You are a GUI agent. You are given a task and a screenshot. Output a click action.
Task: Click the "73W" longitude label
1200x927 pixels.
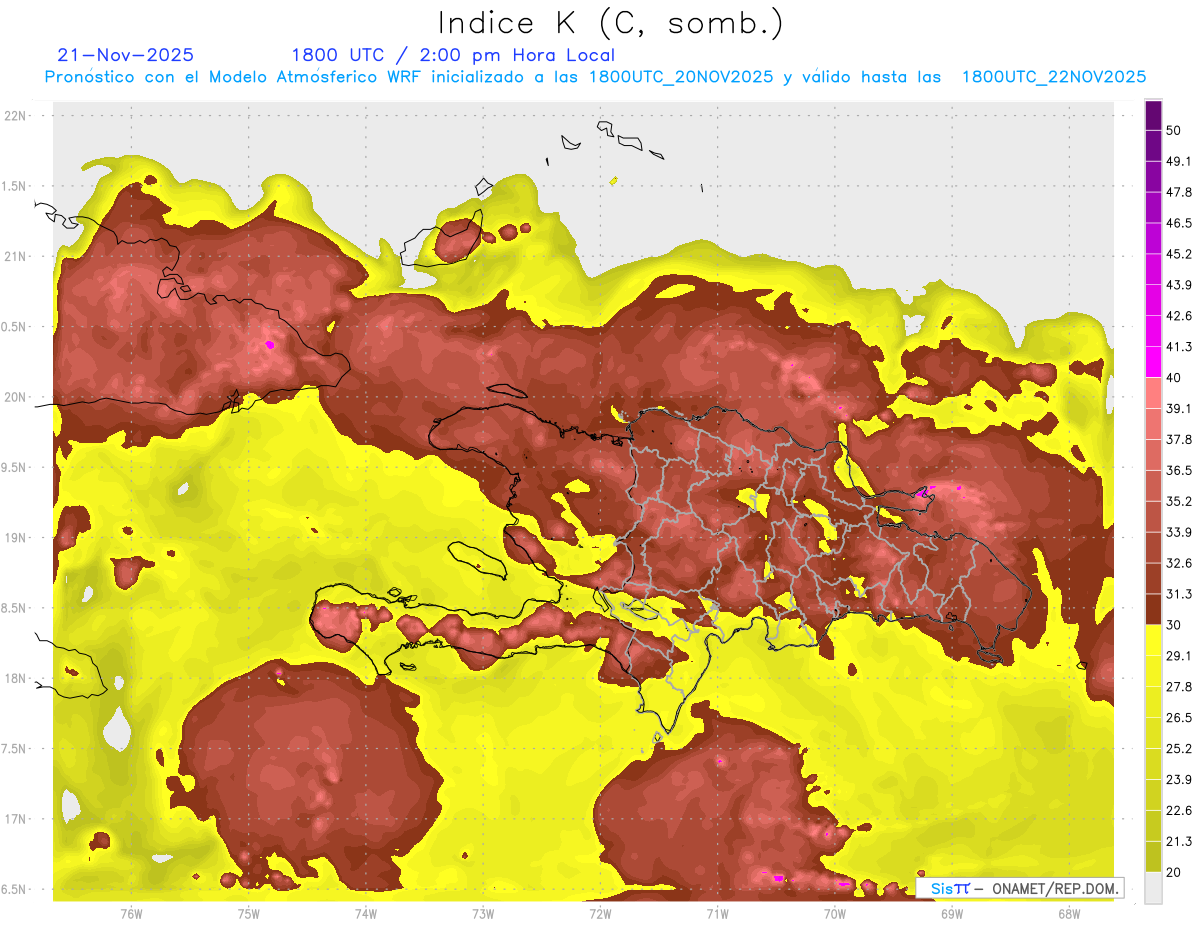point(483,914)
